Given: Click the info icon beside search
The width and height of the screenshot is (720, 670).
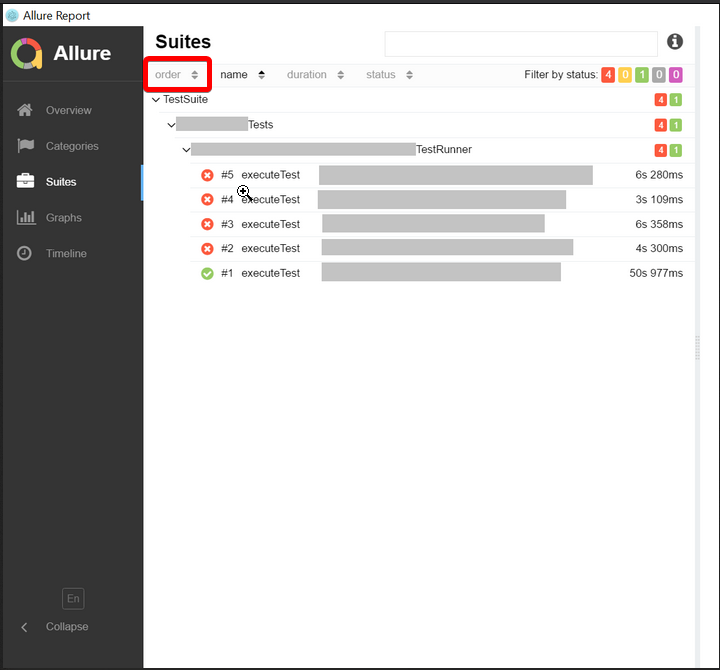Looking at the screenshot, I should pyautogui.click(x=675, y=42).
